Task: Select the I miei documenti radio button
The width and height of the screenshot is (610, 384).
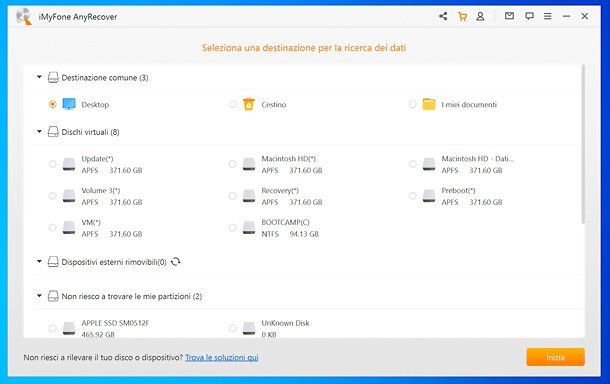Action: coord(412,104)
